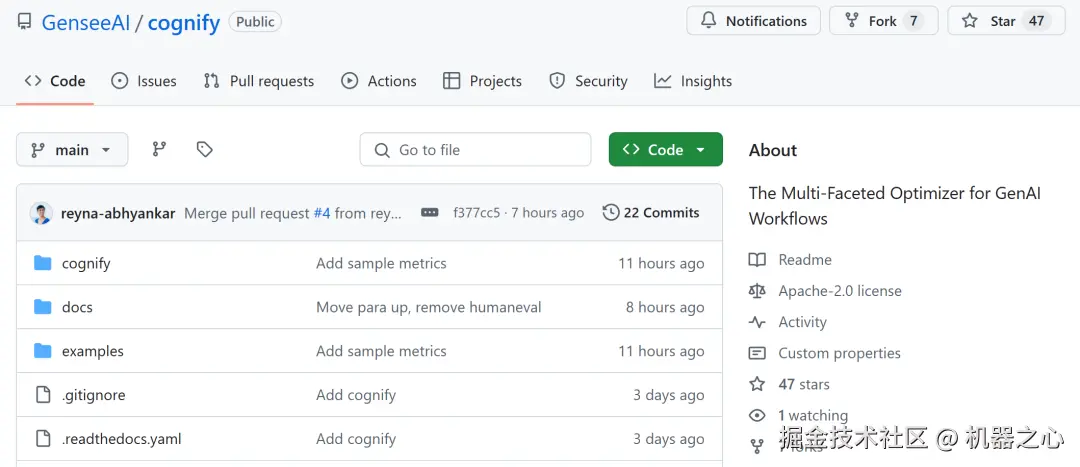Click the repository icon beside GenseeAI
Viewport: 1080px width, 467px height.
pyautogui.click(x=24, y=22)
